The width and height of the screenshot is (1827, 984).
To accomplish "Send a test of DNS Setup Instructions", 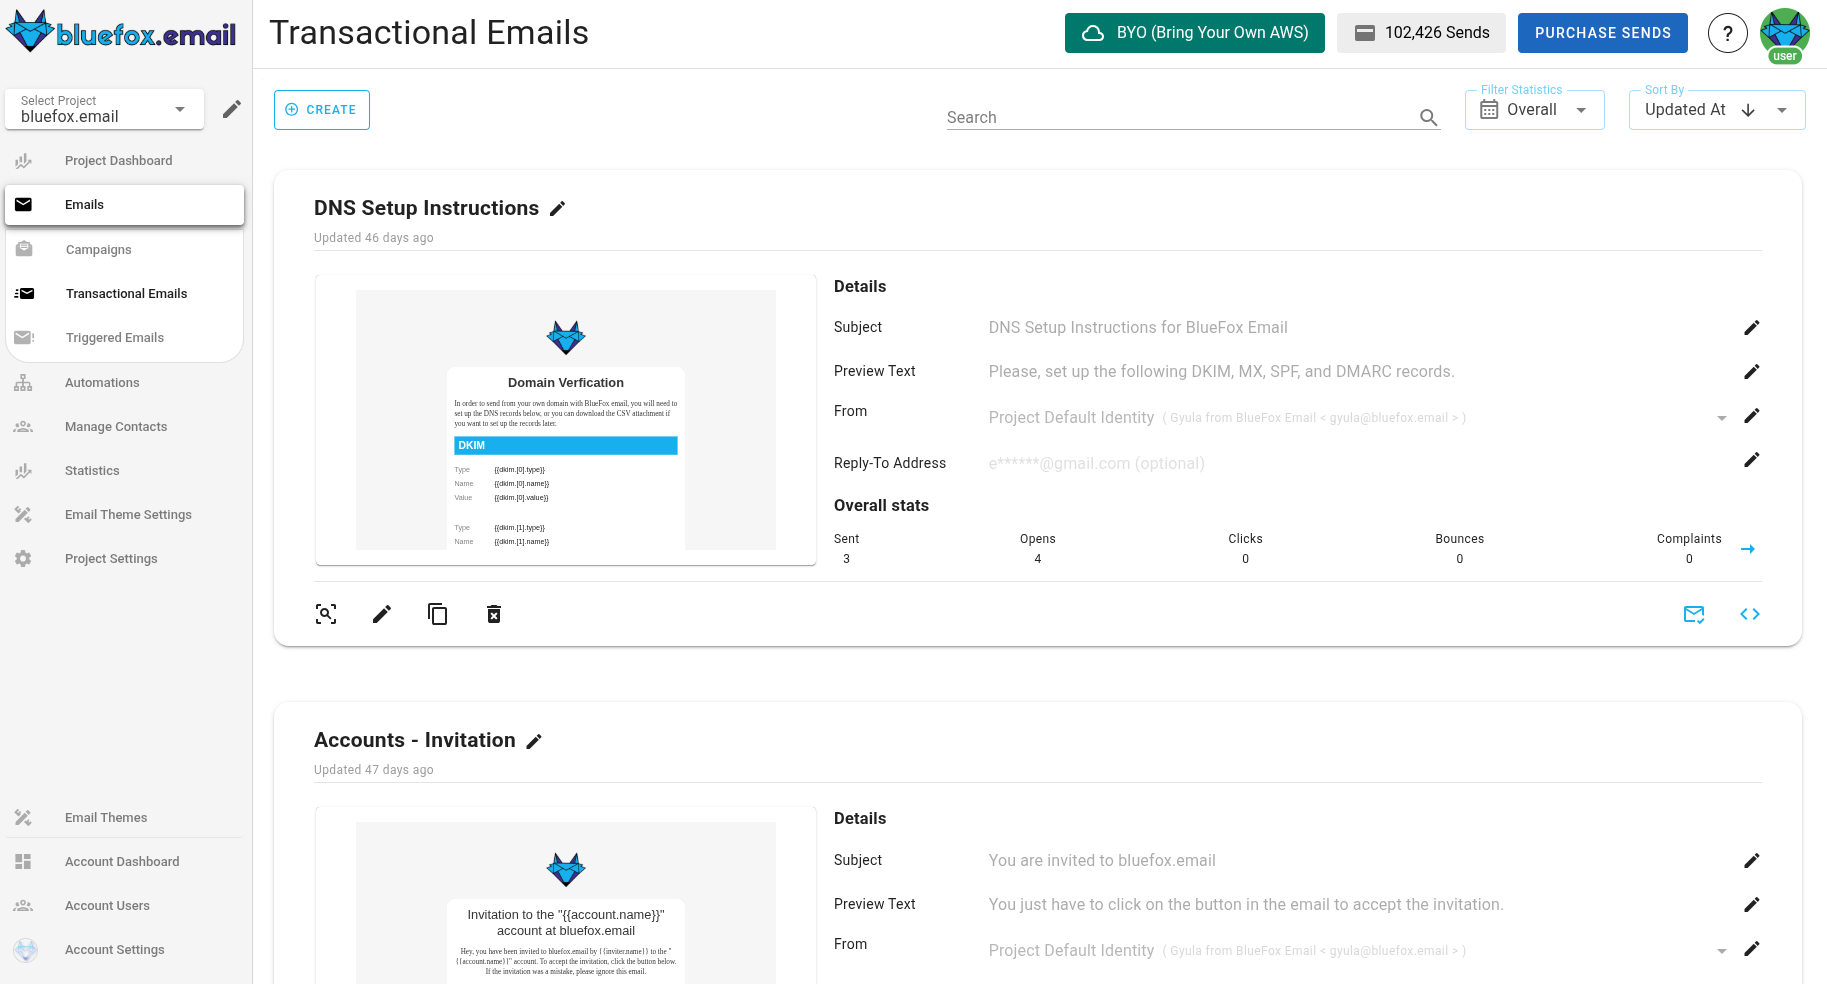I will [x=1694, y=613].
